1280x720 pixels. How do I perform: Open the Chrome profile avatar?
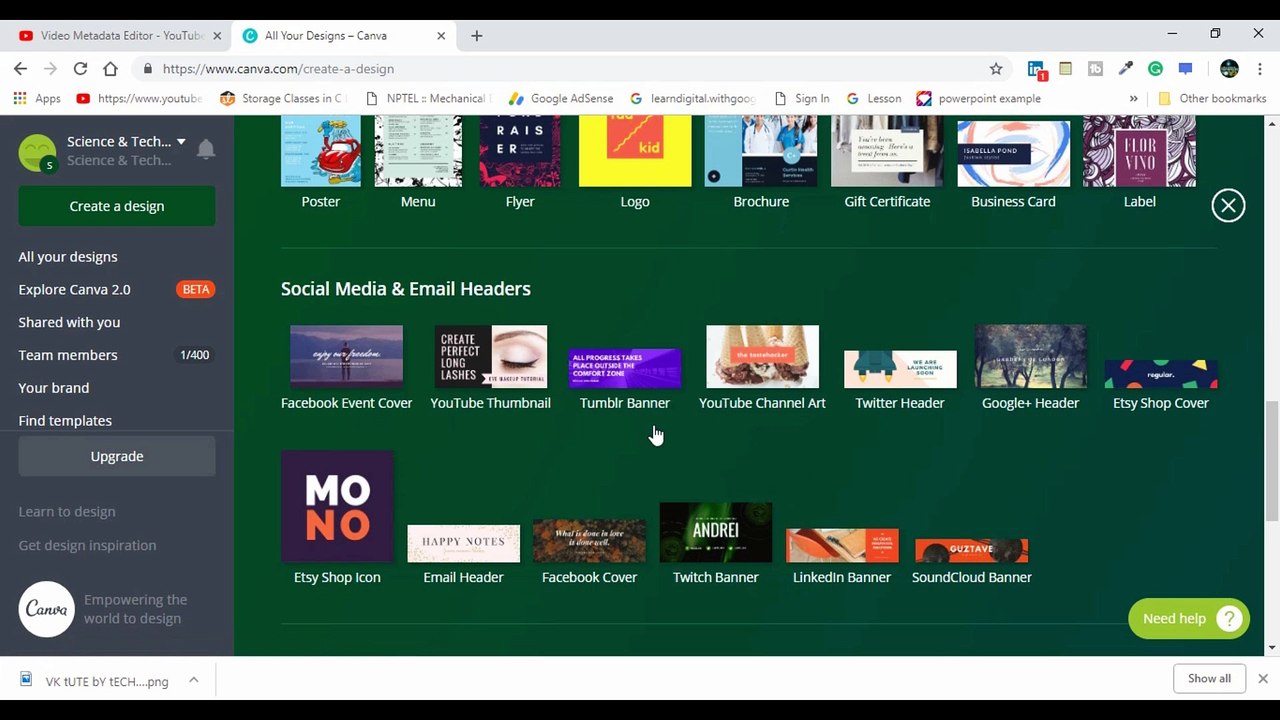[x=1229, y=69]
